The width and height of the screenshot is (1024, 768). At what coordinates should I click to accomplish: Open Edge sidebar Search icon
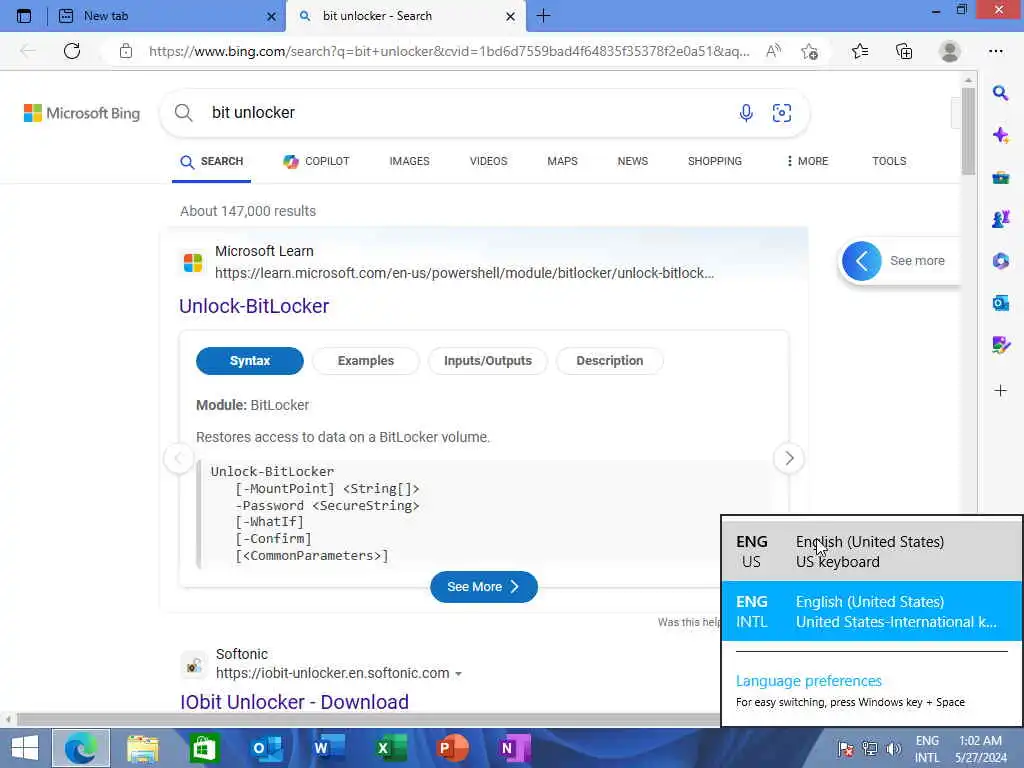pos(1000,93)
